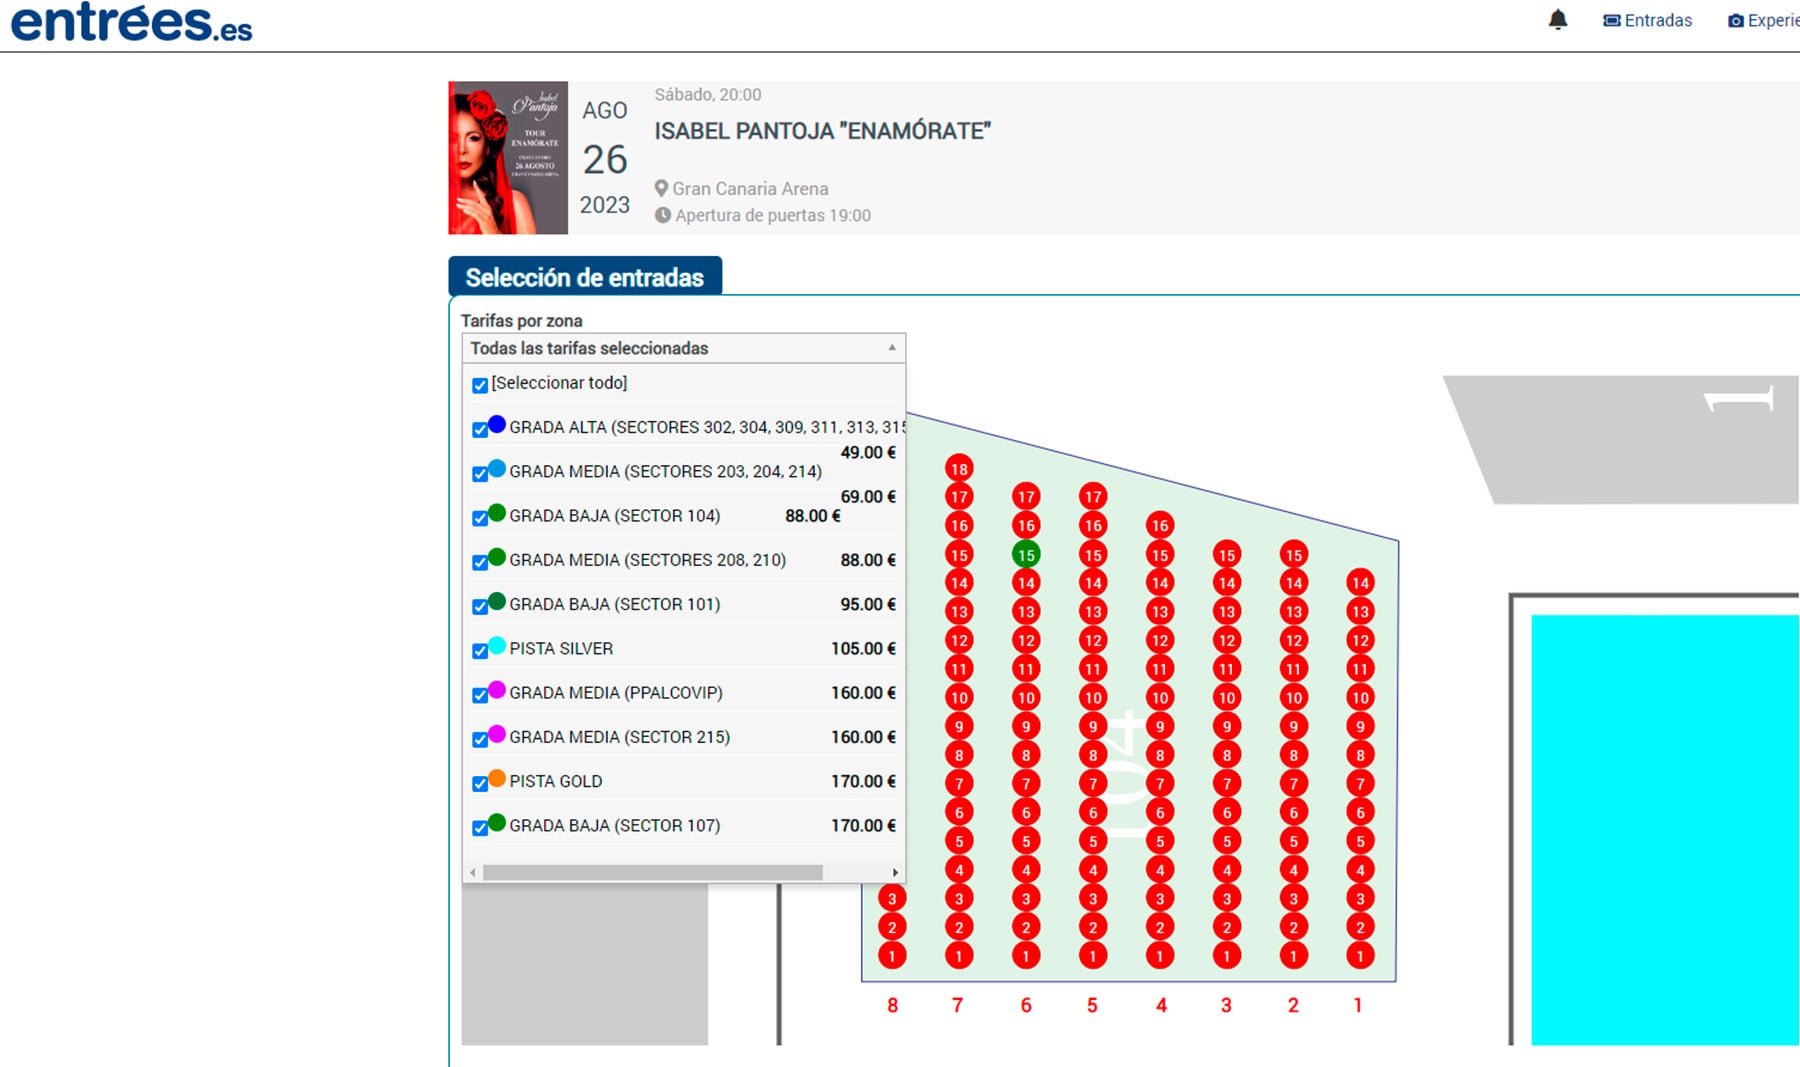1800x1067 pixels.
Task: Click seat 13 in row 1
Action: click(x=1360, y=611)
